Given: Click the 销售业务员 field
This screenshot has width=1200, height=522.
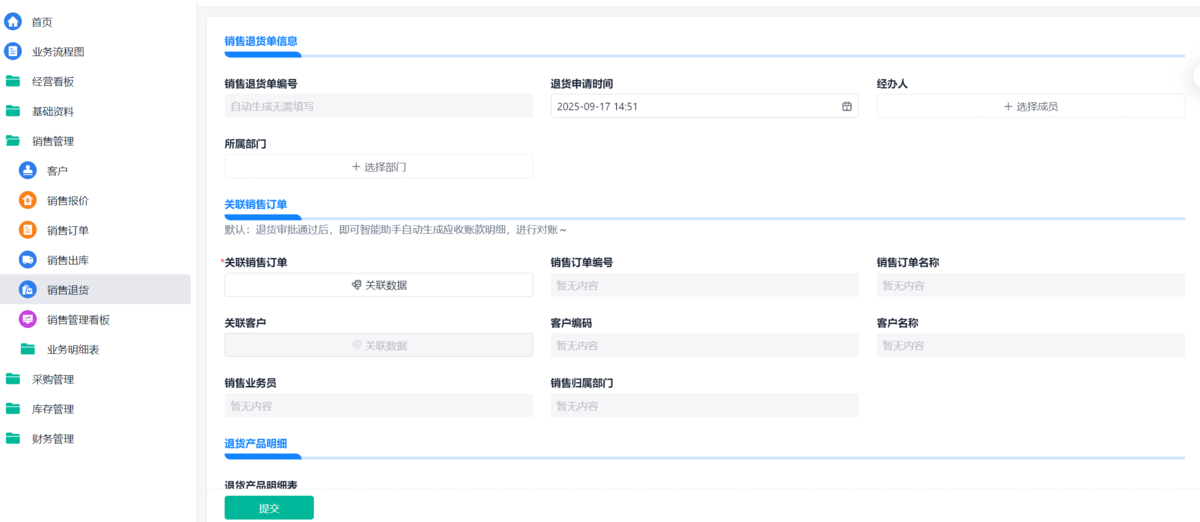Looking at the screenshot, I should pos(378,405).
